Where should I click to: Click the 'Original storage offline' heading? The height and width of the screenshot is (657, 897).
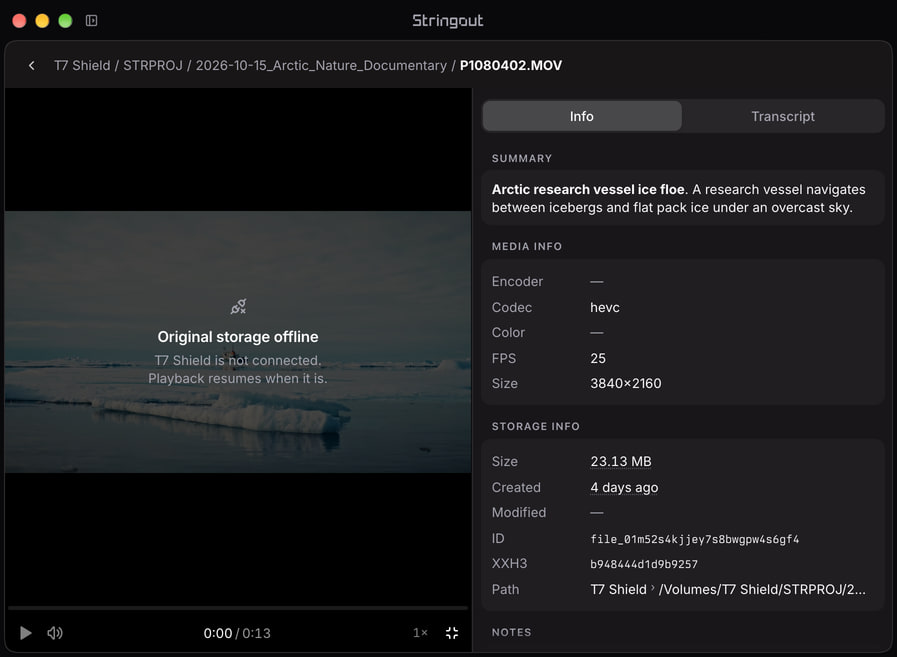(238, 337)
